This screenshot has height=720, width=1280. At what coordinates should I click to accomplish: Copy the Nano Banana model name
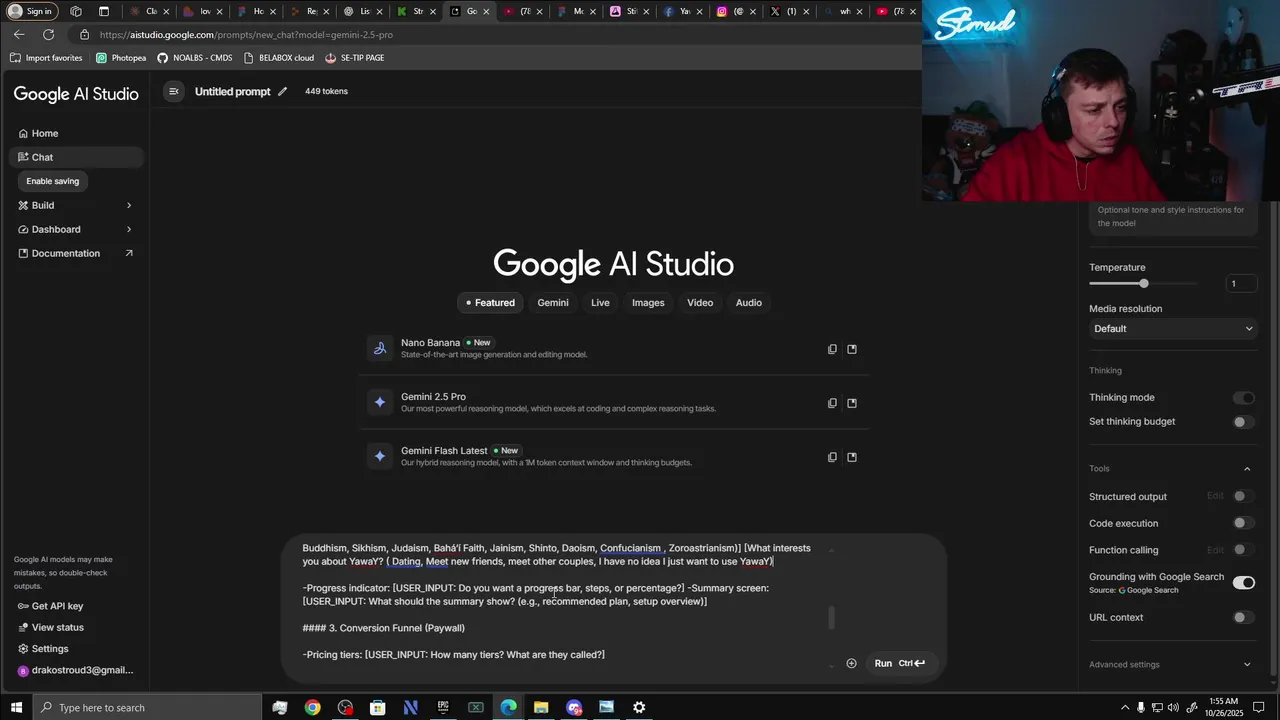[832, 349]
